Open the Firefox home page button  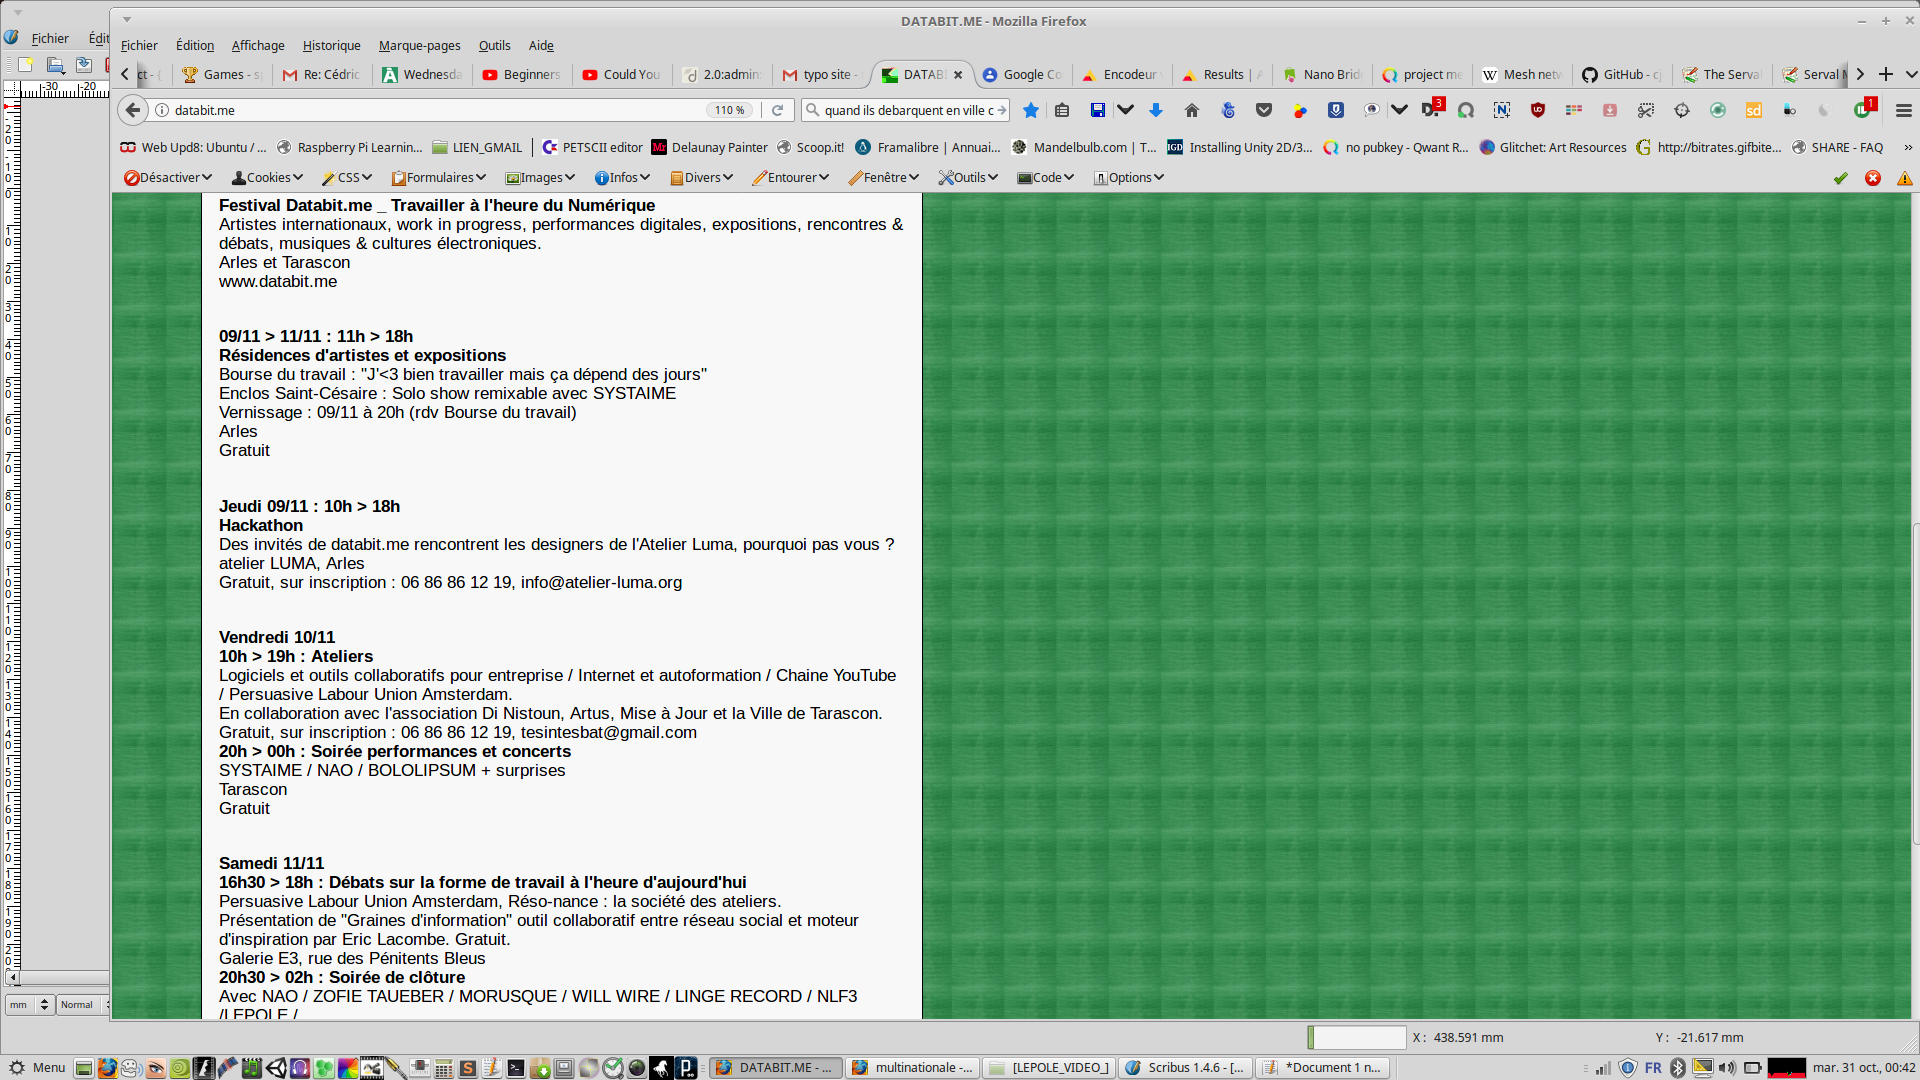pos(1191,110)
